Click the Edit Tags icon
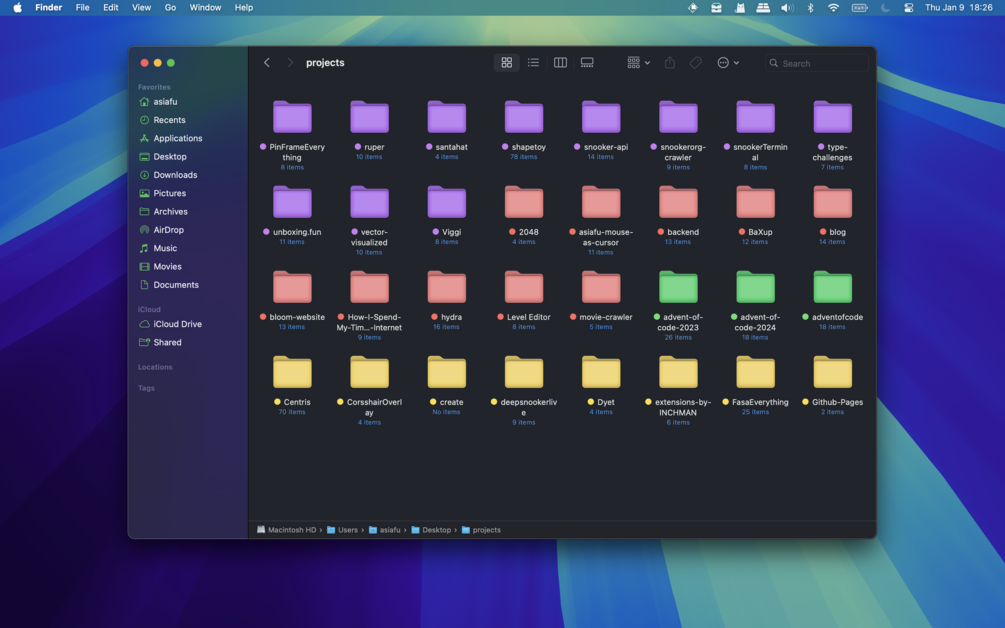The image size is (1005, 628). click(695, 63)
